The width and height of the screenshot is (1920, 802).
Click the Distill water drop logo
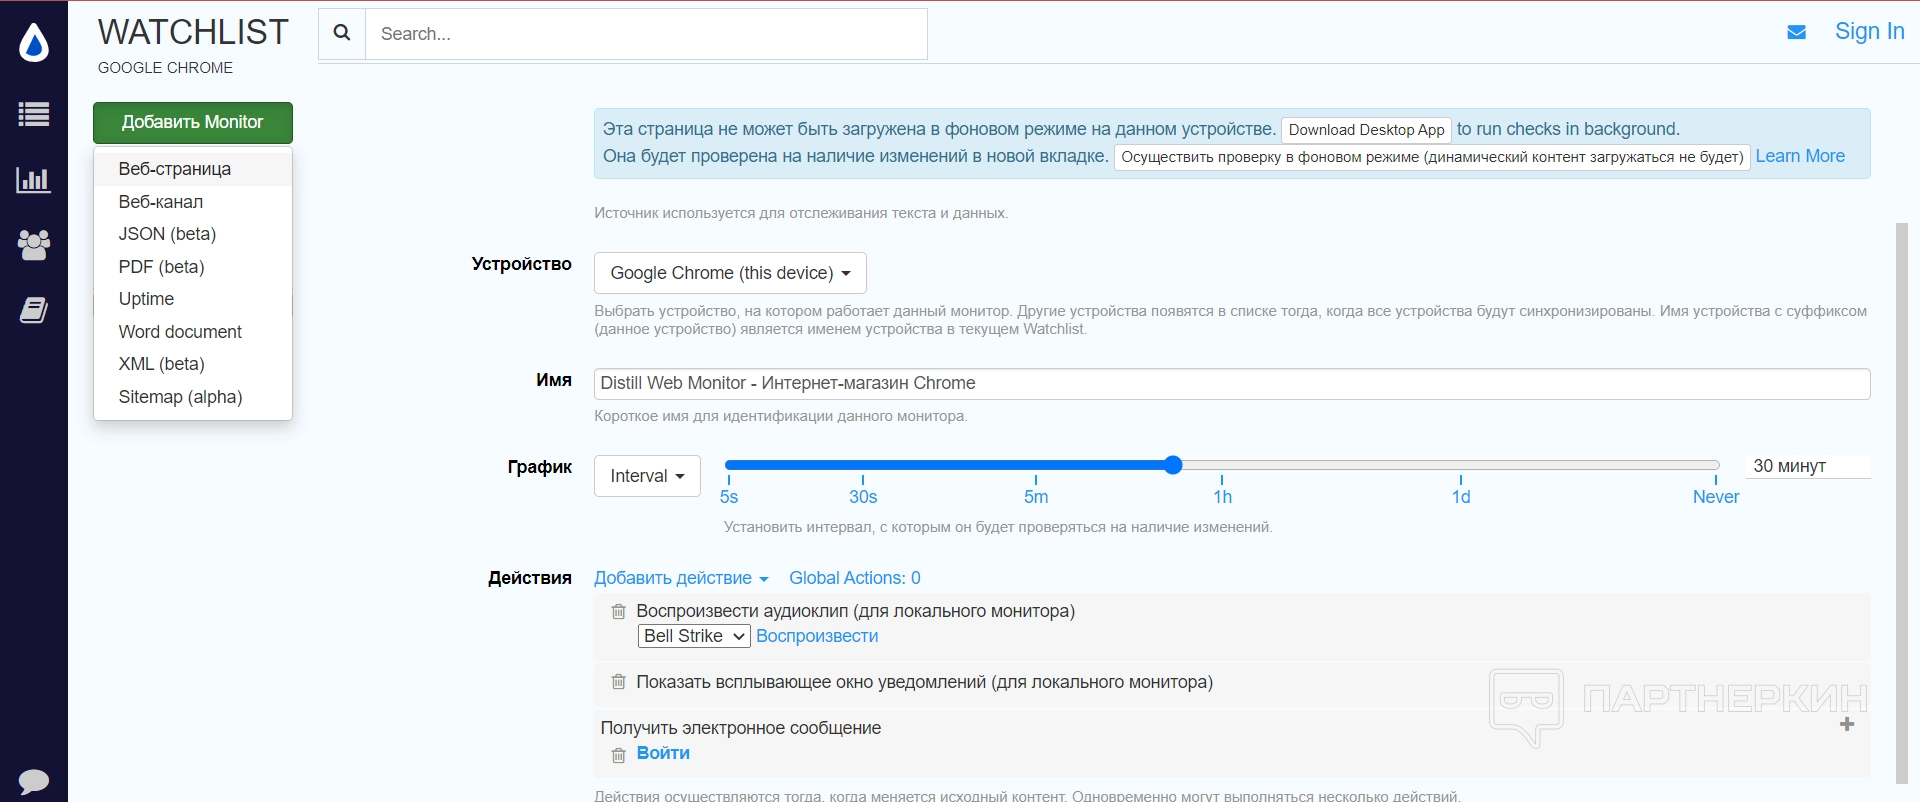(34, 43)
